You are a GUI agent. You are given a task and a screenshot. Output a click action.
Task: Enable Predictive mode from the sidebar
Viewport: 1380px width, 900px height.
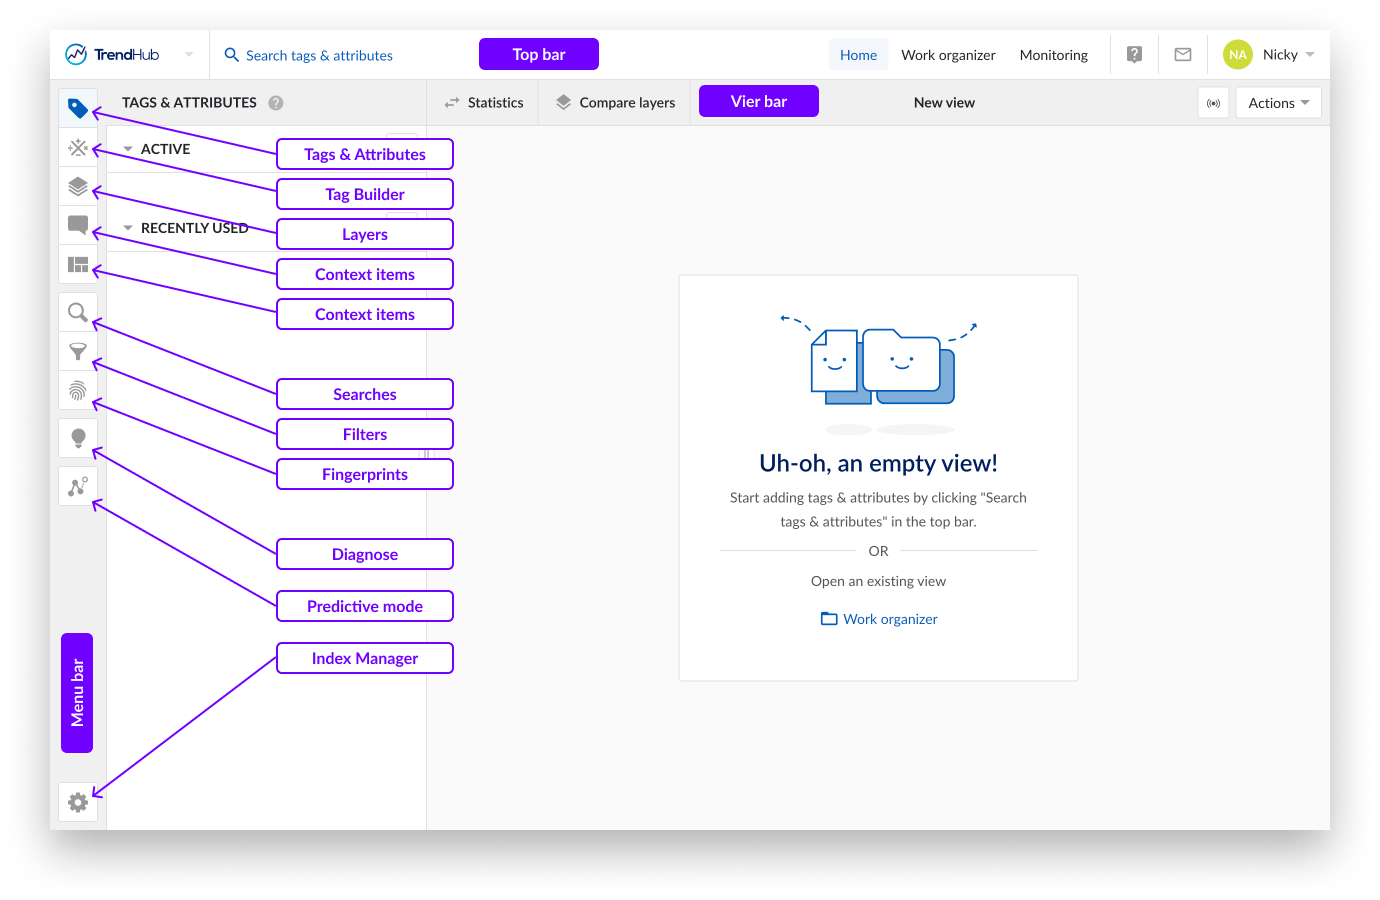(78, 485)
